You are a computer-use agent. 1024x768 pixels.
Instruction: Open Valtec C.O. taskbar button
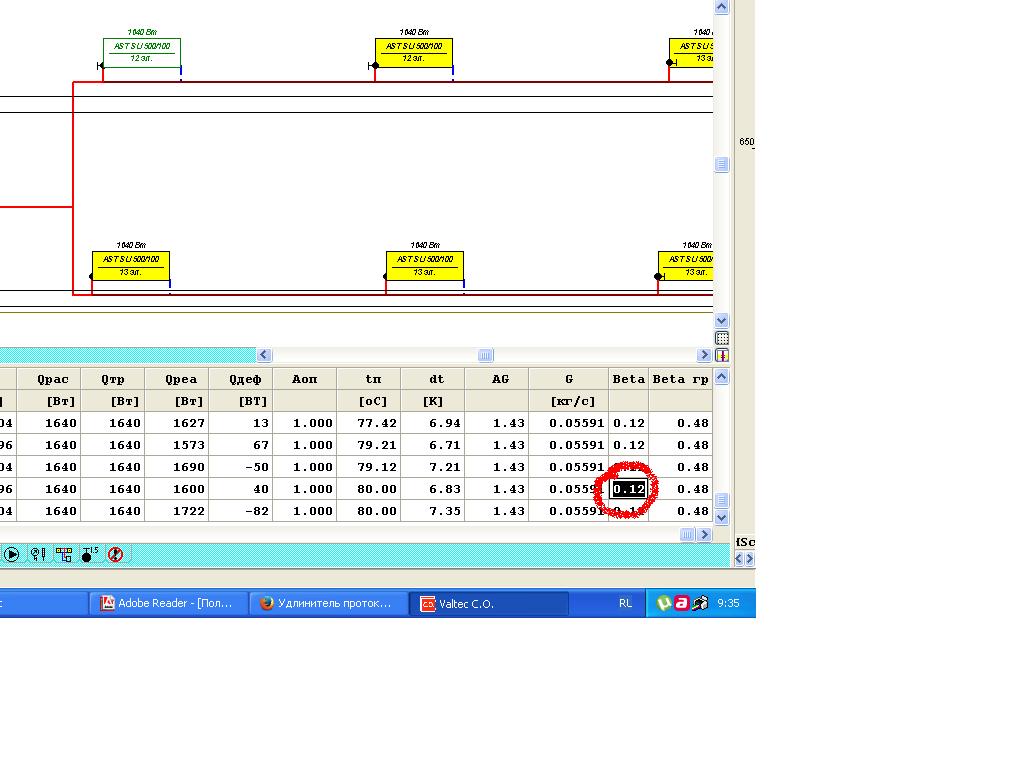point(488,603)
